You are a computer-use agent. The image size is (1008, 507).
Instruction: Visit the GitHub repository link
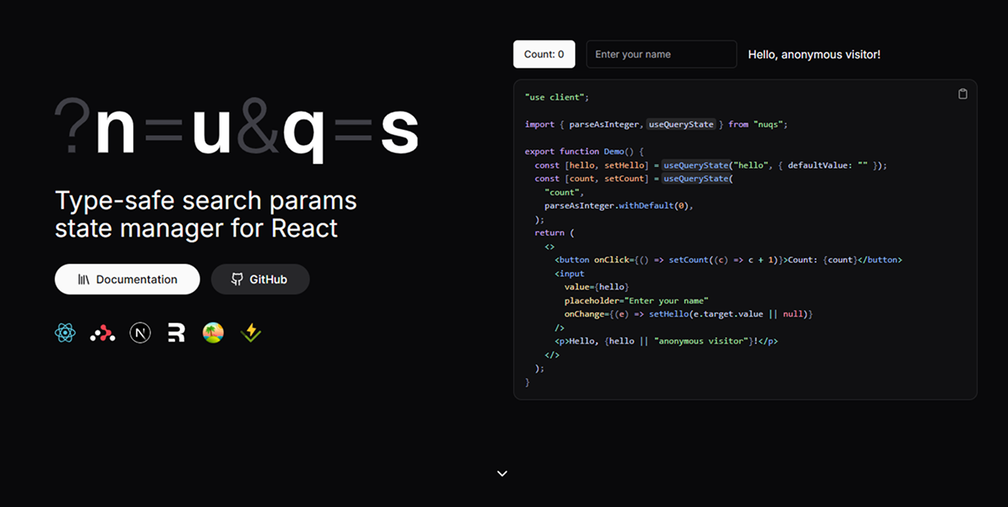point(260,279)
